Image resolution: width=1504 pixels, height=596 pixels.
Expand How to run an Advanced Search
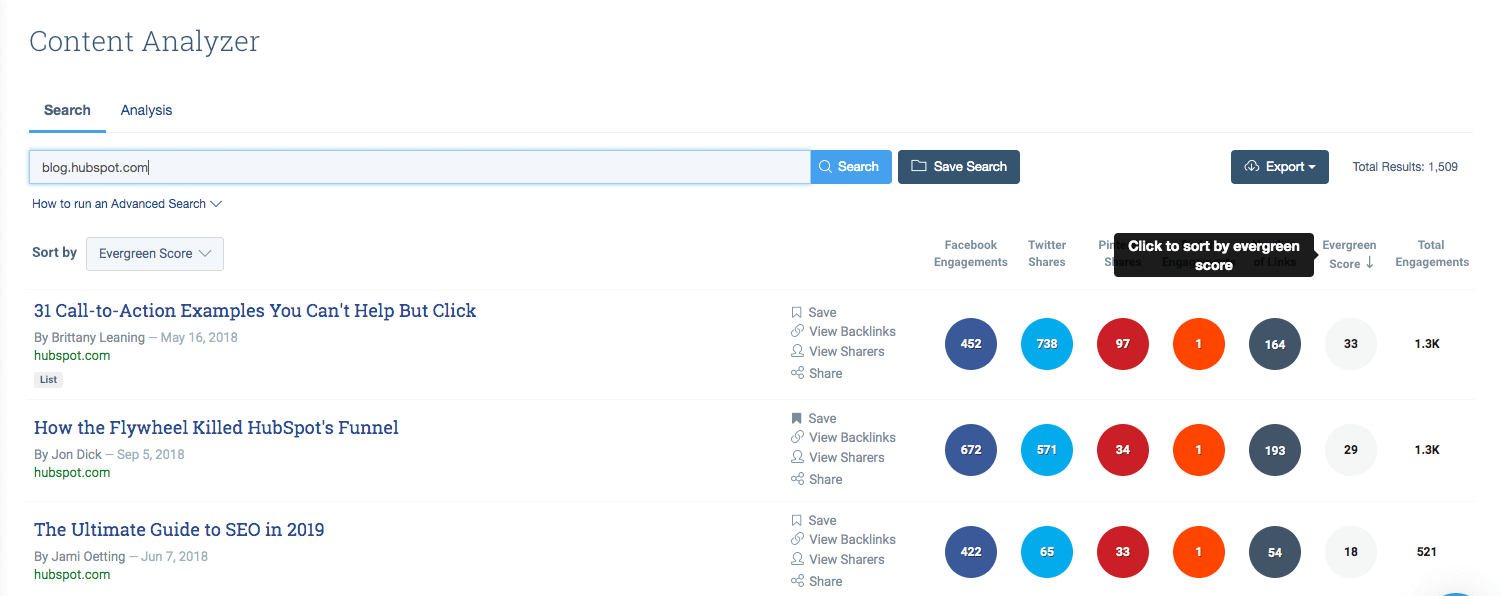click(127, 204)
